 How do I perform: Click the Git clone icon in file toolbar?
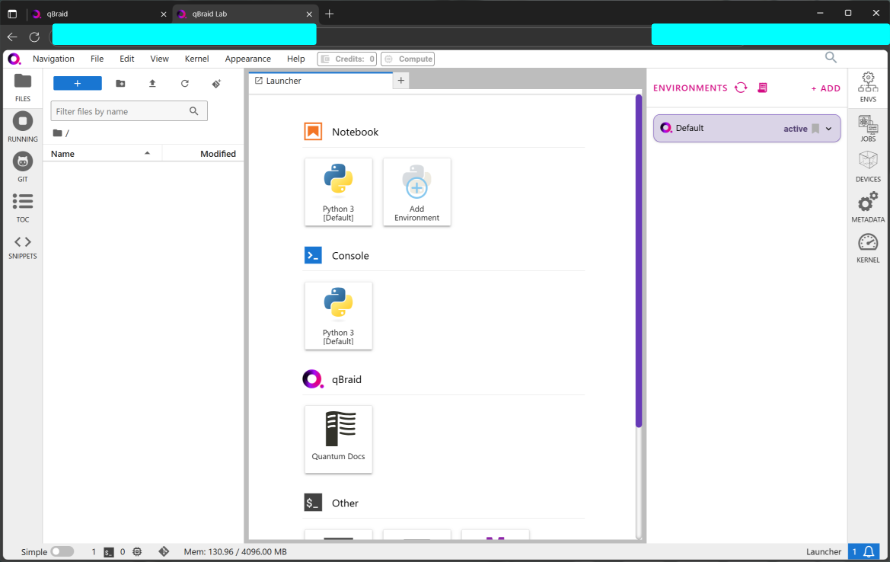[216, 83]
